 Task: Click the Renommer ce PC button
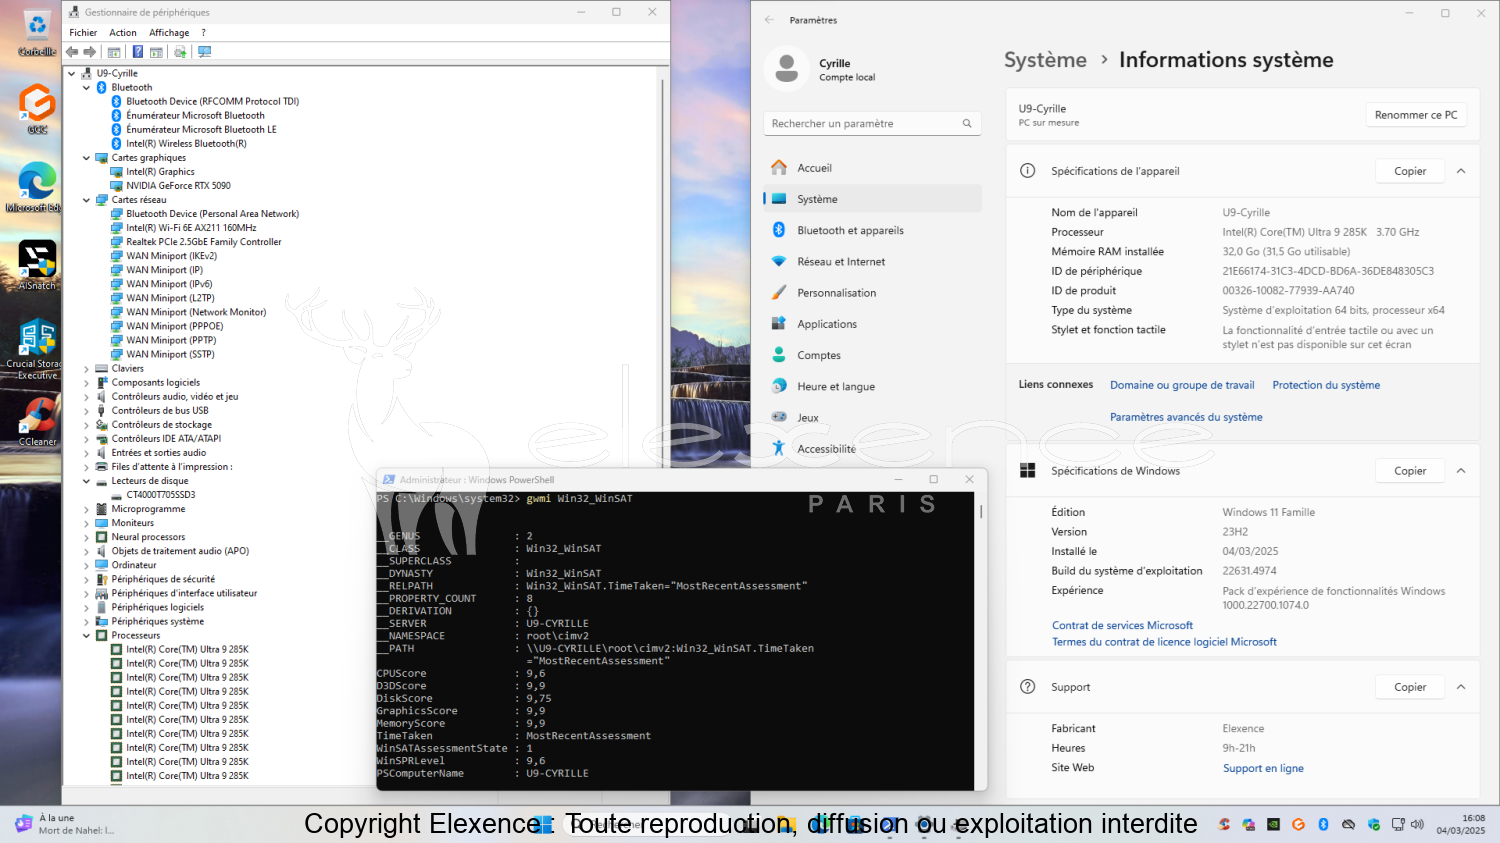point(1416,115)
